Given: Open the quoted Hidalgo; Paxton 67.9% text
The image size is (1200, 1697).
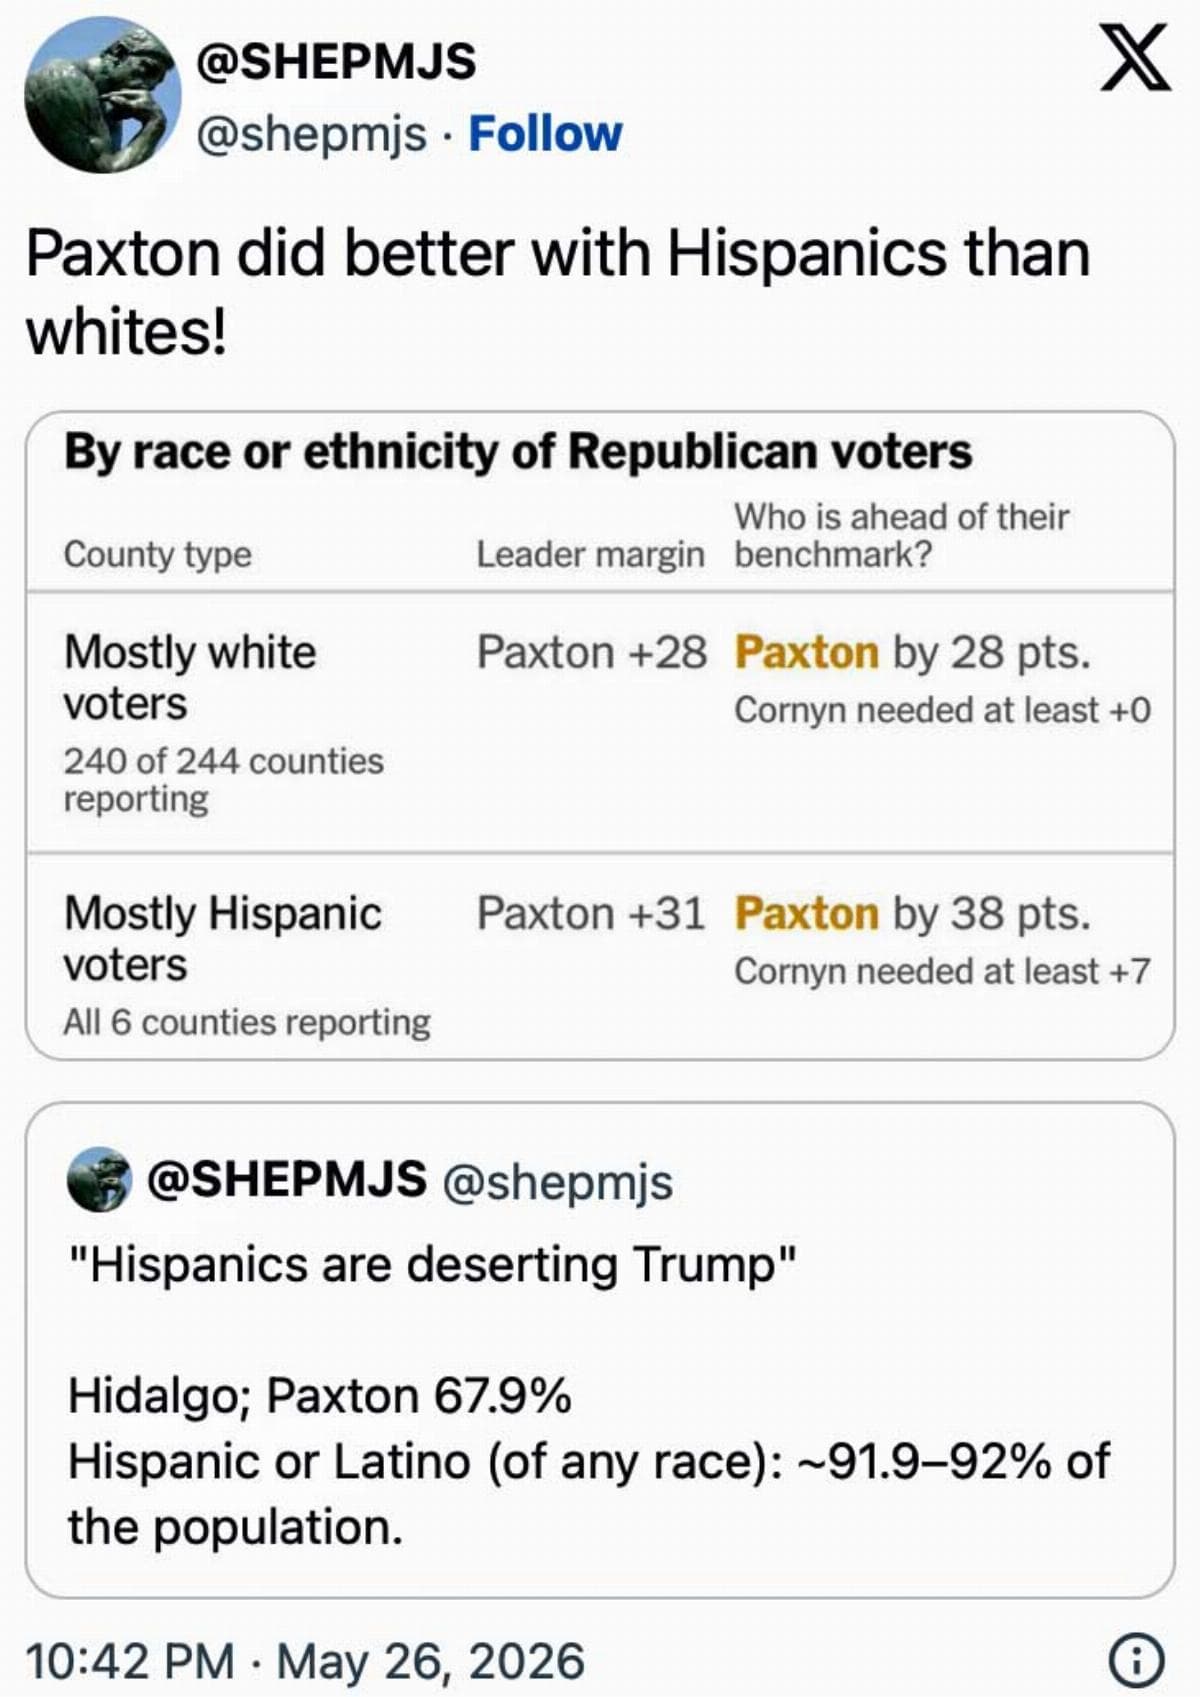Looking at the screenshot, I should click(x=319, y=1395).
